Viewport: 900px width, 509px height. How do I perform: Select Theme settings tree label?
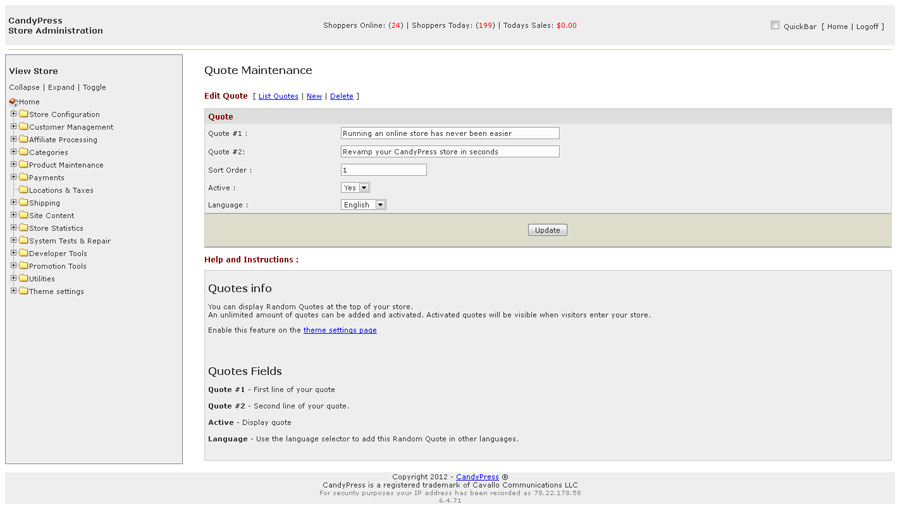pyautogui.click(x=56, y=292)
